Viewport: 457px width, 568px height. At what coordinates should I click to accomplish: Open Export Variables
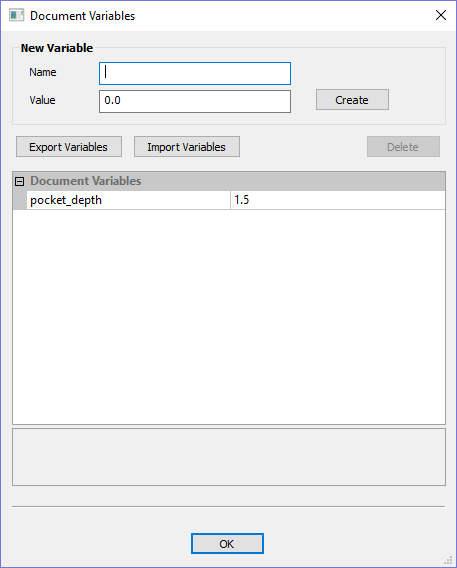[69, 147]
